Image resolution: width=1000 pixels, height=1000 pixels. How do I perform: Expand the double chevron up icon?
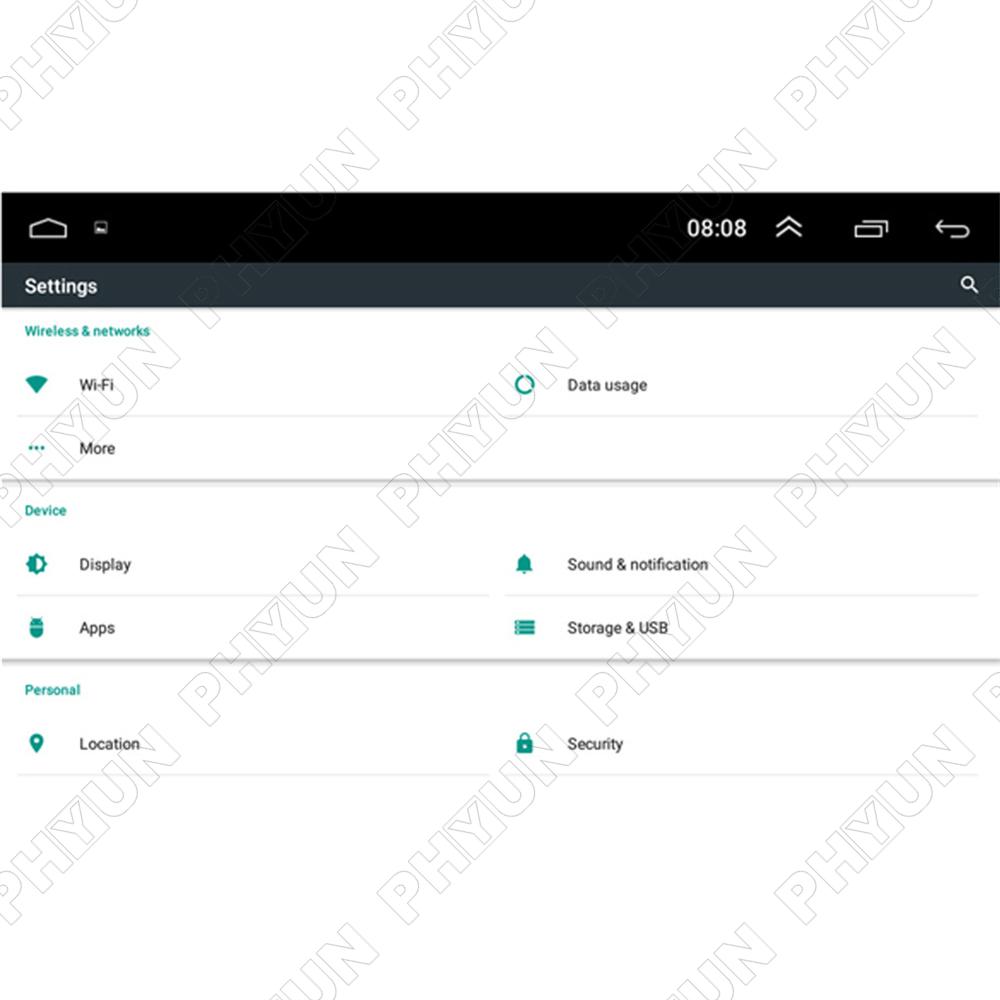[x=789, y=228]
